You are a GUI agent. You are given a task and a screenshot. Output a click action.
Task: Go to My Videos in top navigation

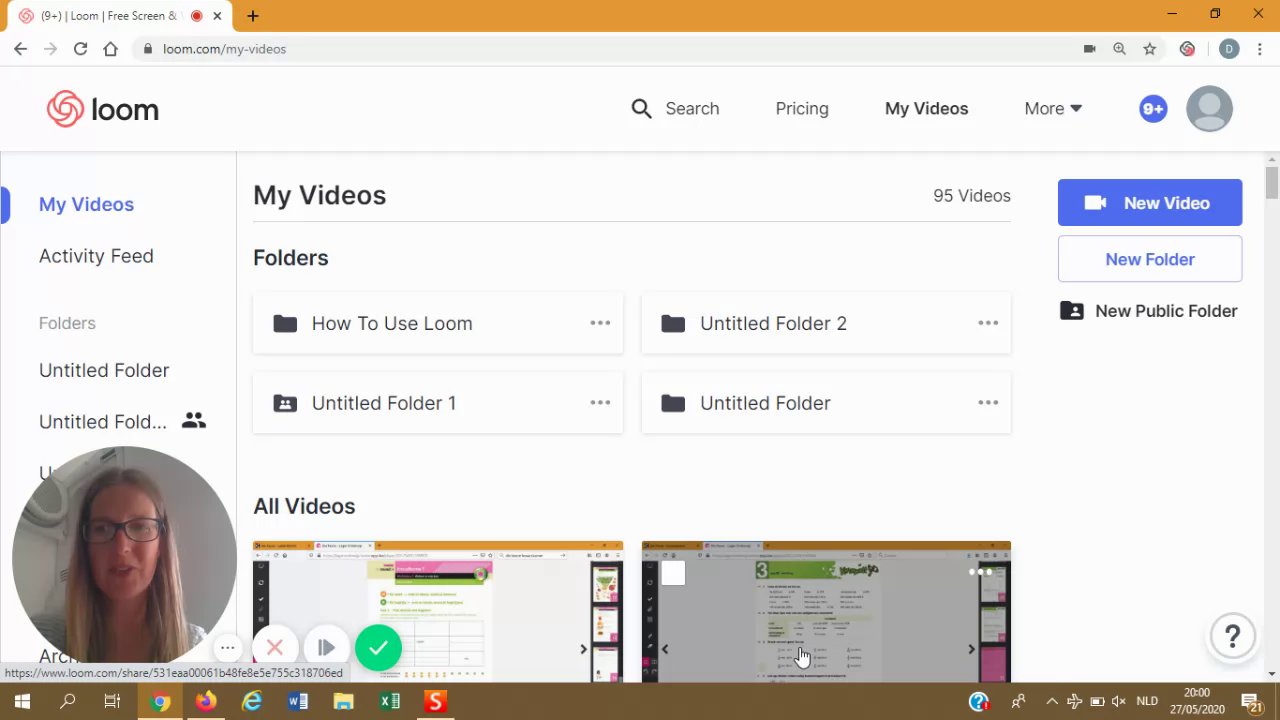(x=926, y=108)
